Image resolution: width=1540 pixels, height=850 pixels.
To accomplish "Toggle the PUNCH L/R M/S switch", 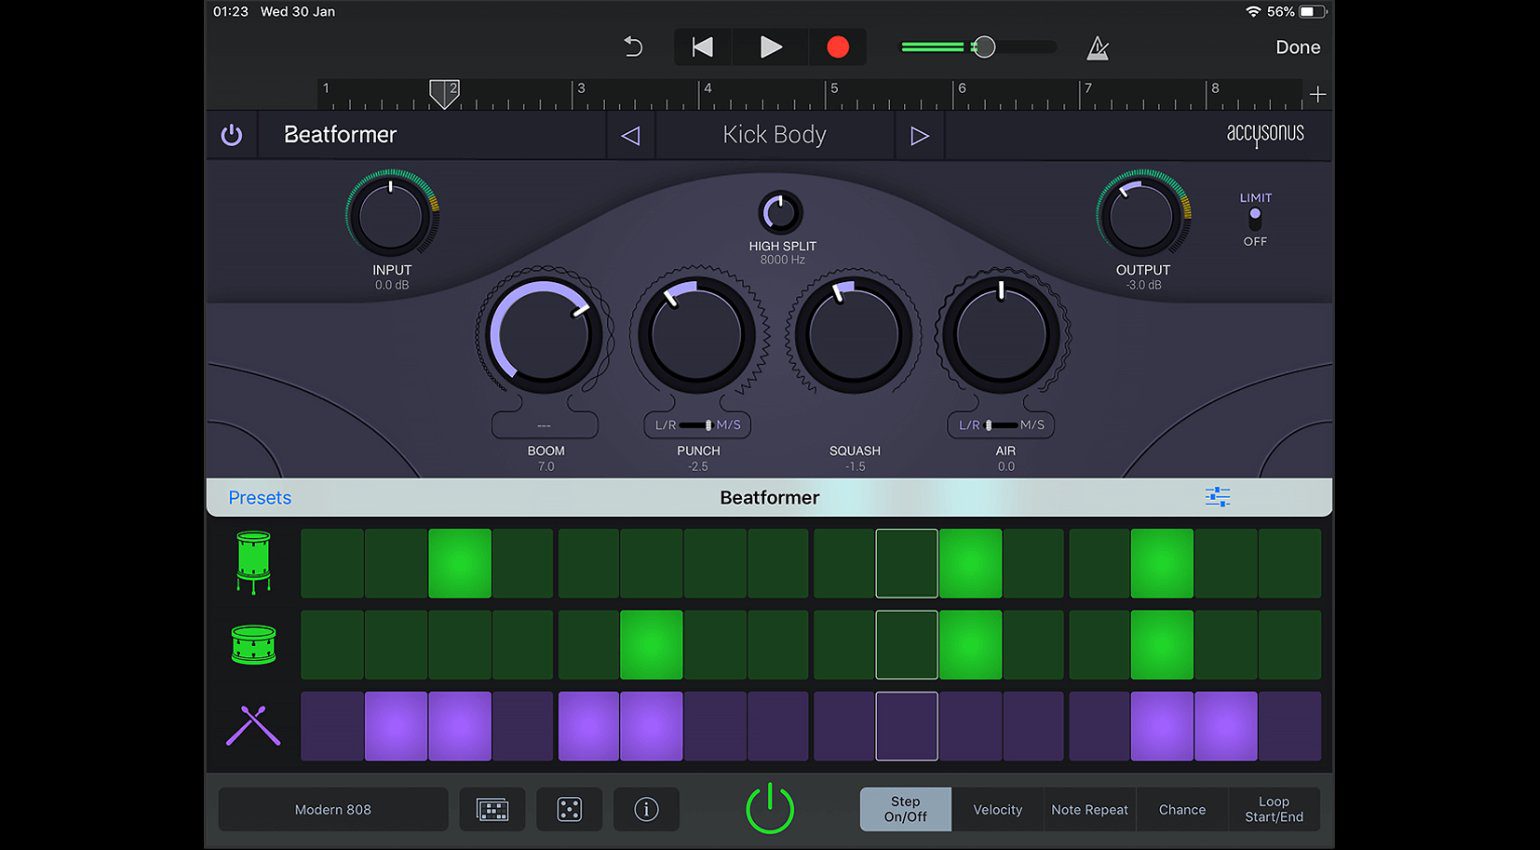I will click(697, 425).
